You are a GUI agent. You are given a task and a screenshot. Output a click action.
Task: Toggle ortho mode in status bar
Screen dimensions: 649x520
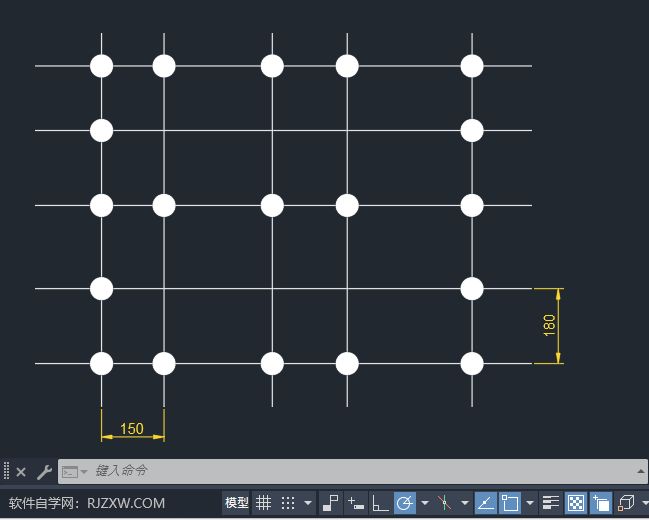point(380,502)
